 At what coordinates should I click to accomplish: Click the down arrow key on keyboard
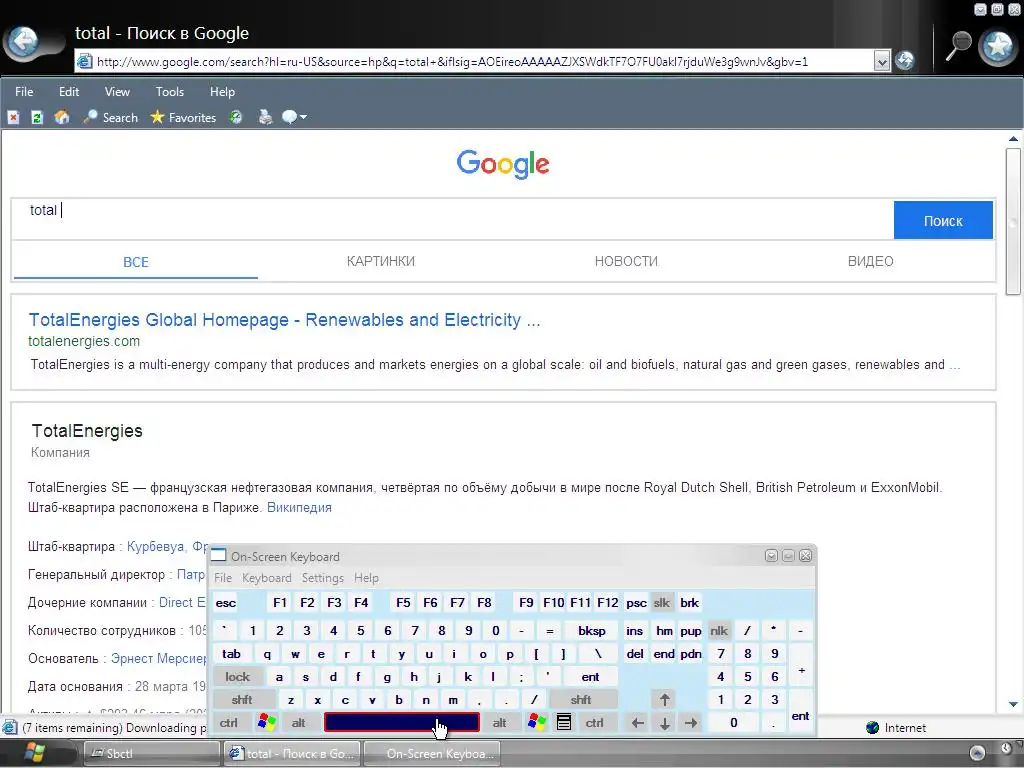click(664, 723)
